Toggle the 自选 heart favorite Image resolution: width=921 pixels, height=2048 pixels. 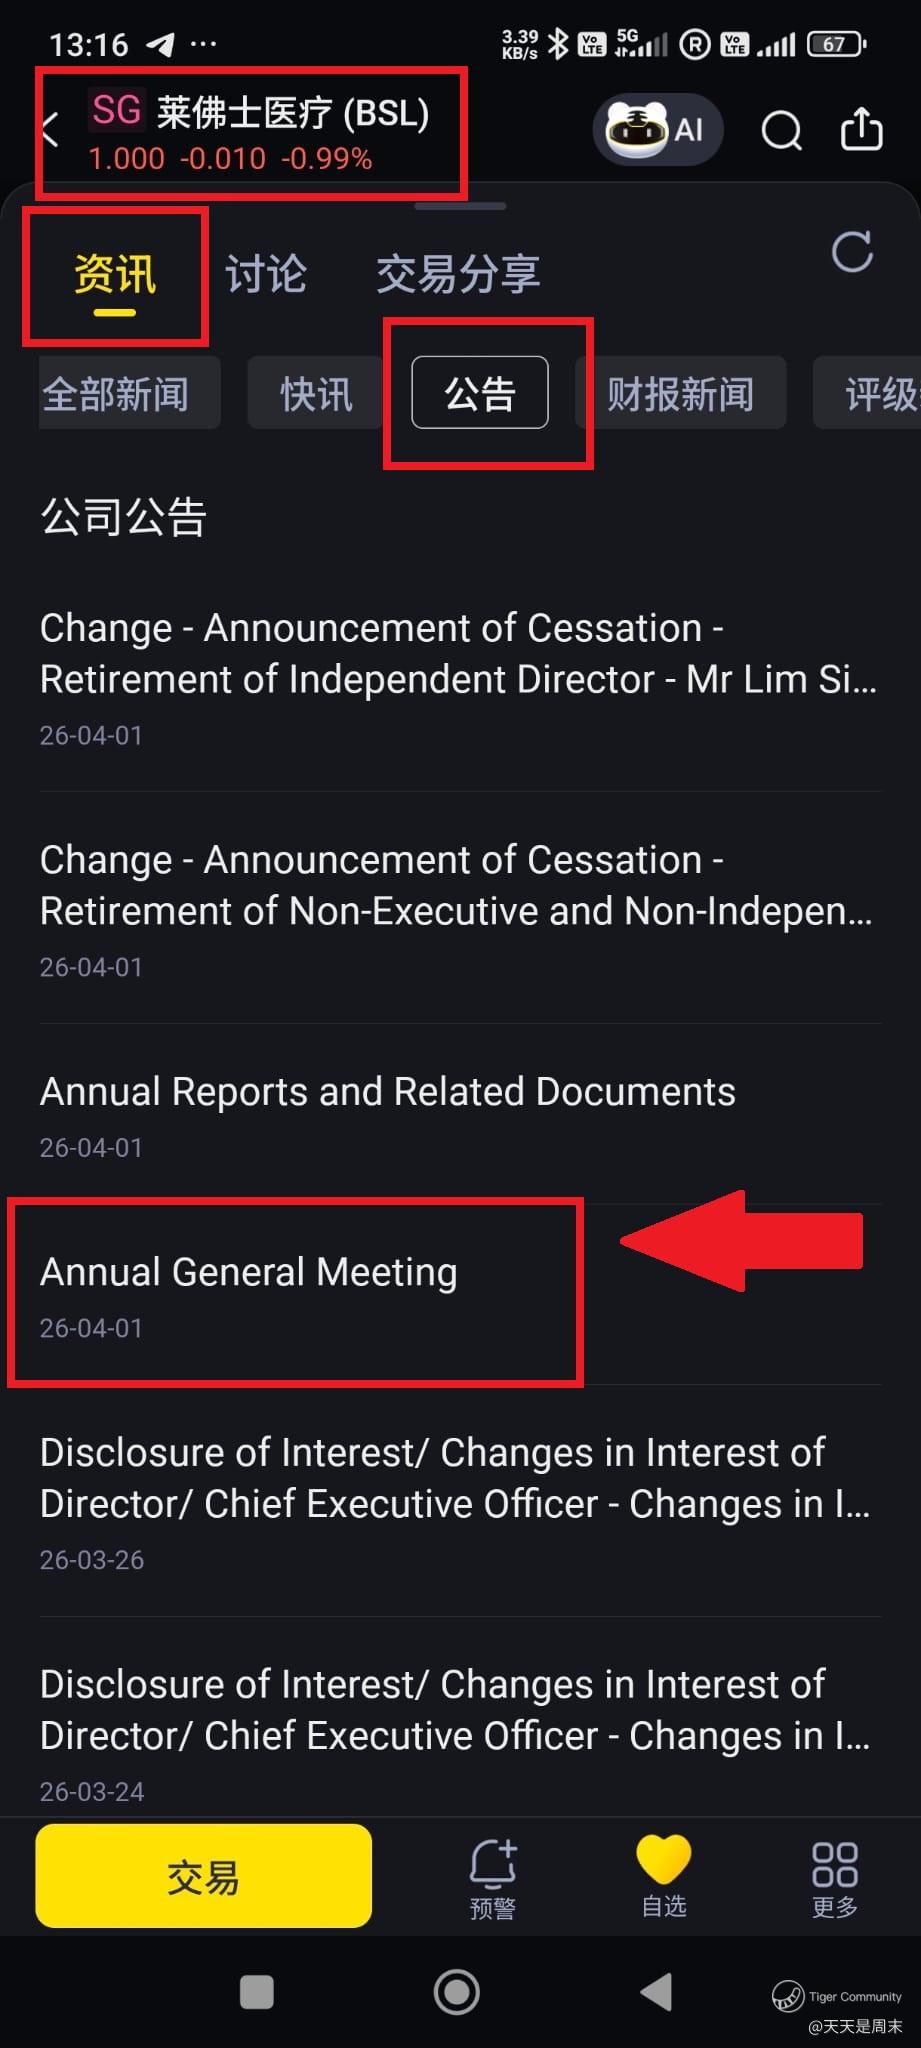(664, 1877)
